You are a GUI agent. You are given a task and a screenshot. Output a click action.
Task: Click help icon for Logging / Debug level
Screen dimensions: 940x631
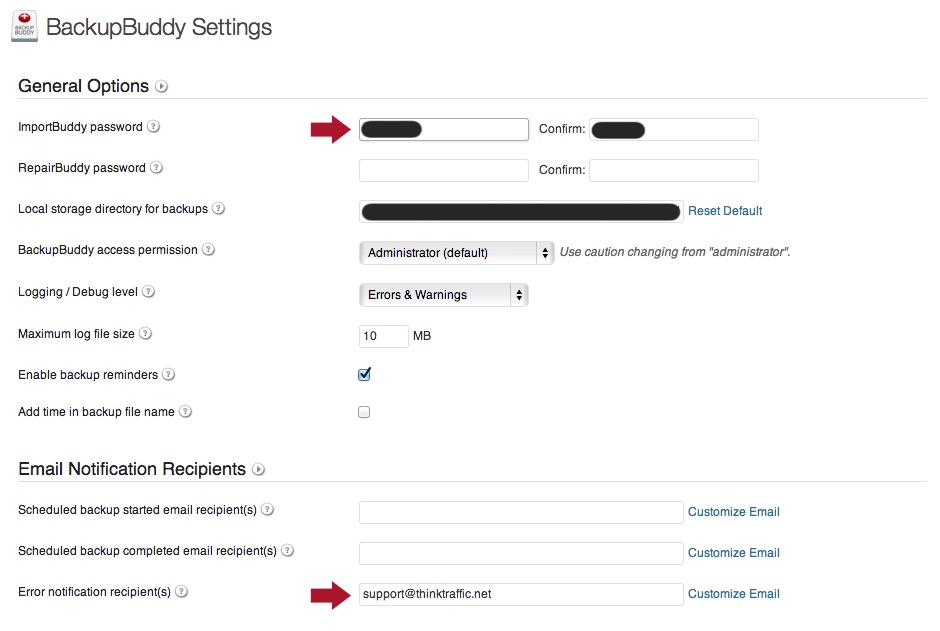(148, 292)
